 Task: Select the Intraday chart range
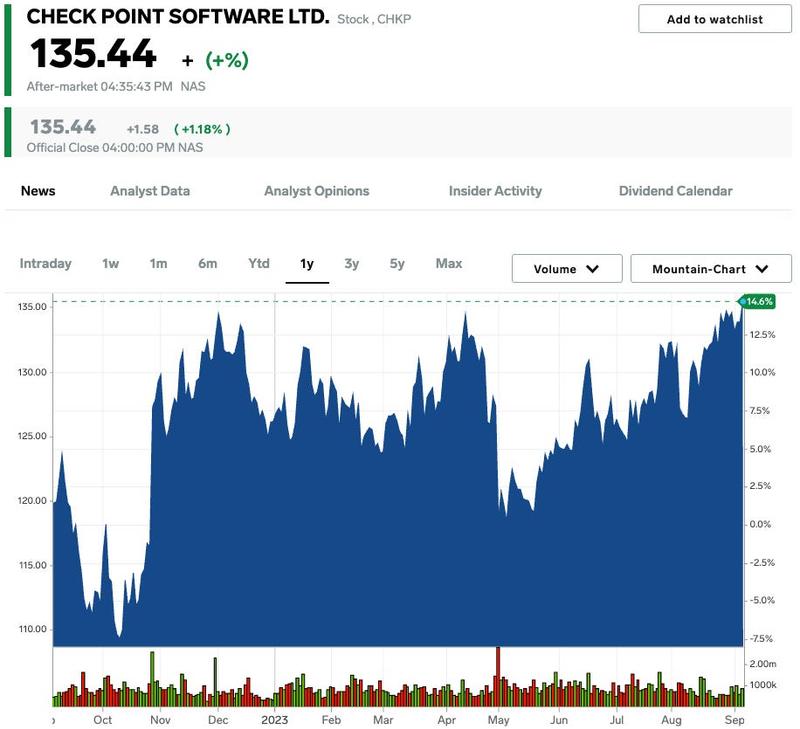pyautogui.click(x=45, y=263)
